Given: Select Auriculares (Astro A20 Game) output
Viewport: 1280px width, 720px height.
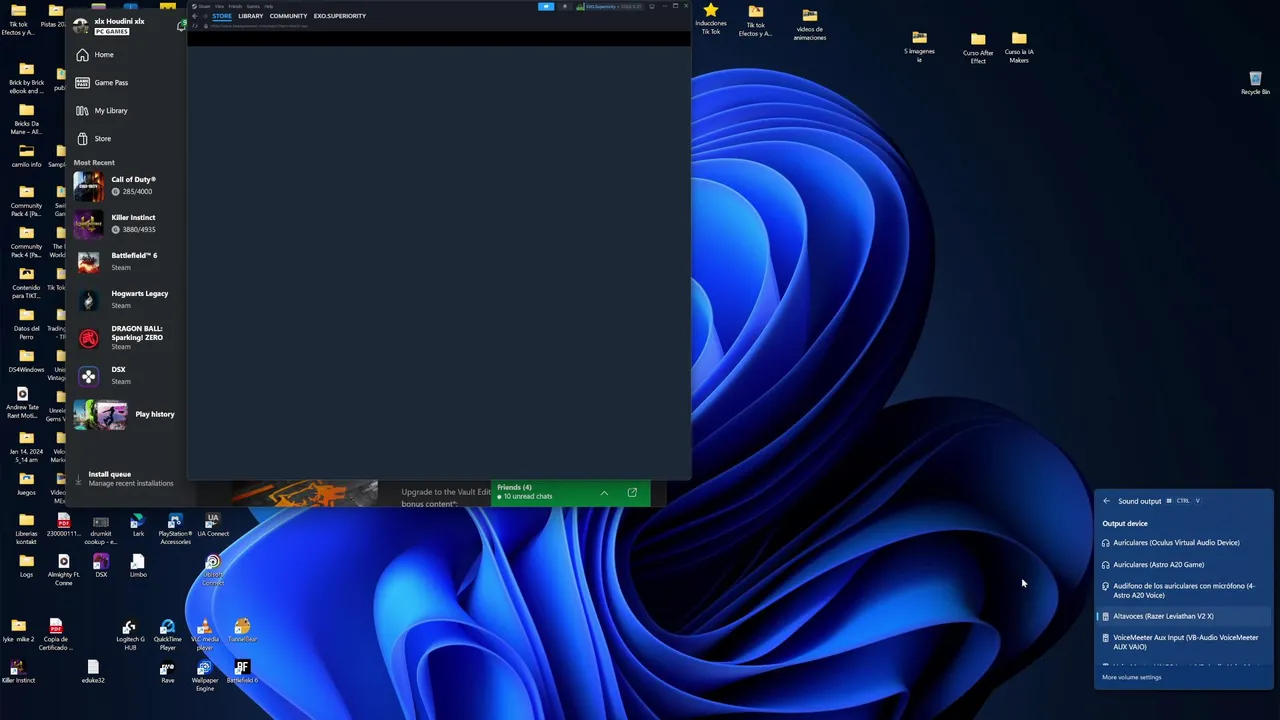Looking at the screenshot, I should click(x=1184, y=565).
